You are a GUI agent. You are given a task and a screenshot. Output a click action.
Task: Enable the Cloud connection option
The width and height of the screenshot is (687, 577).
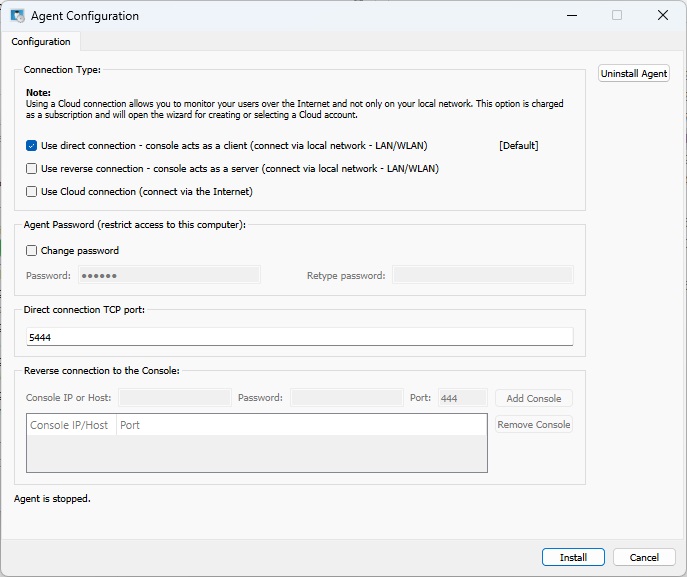tap(32, 192)
